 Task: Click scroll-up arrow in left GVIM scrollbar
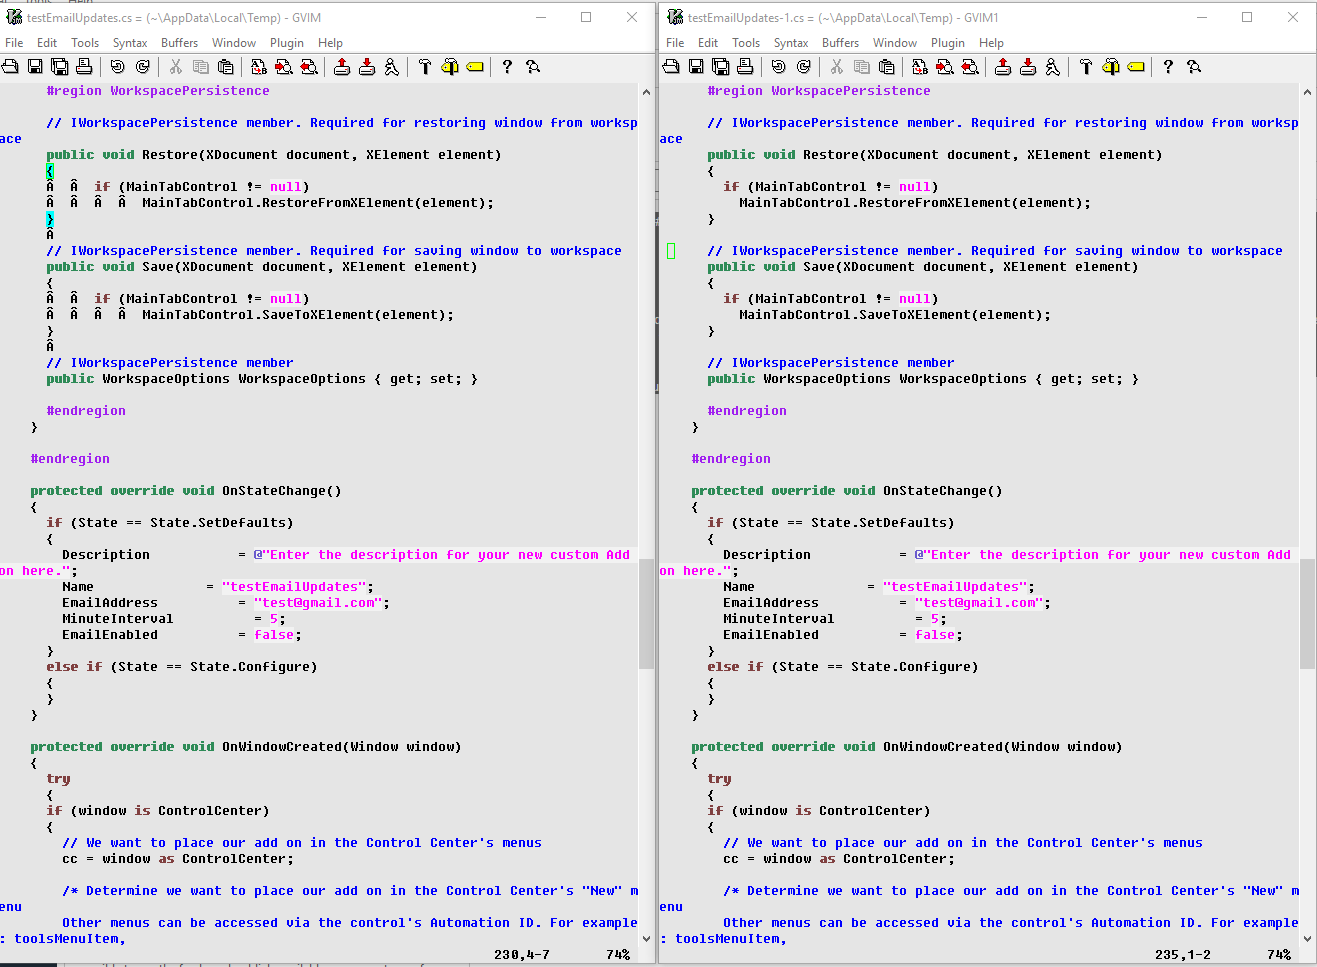(x=646, y=92)
